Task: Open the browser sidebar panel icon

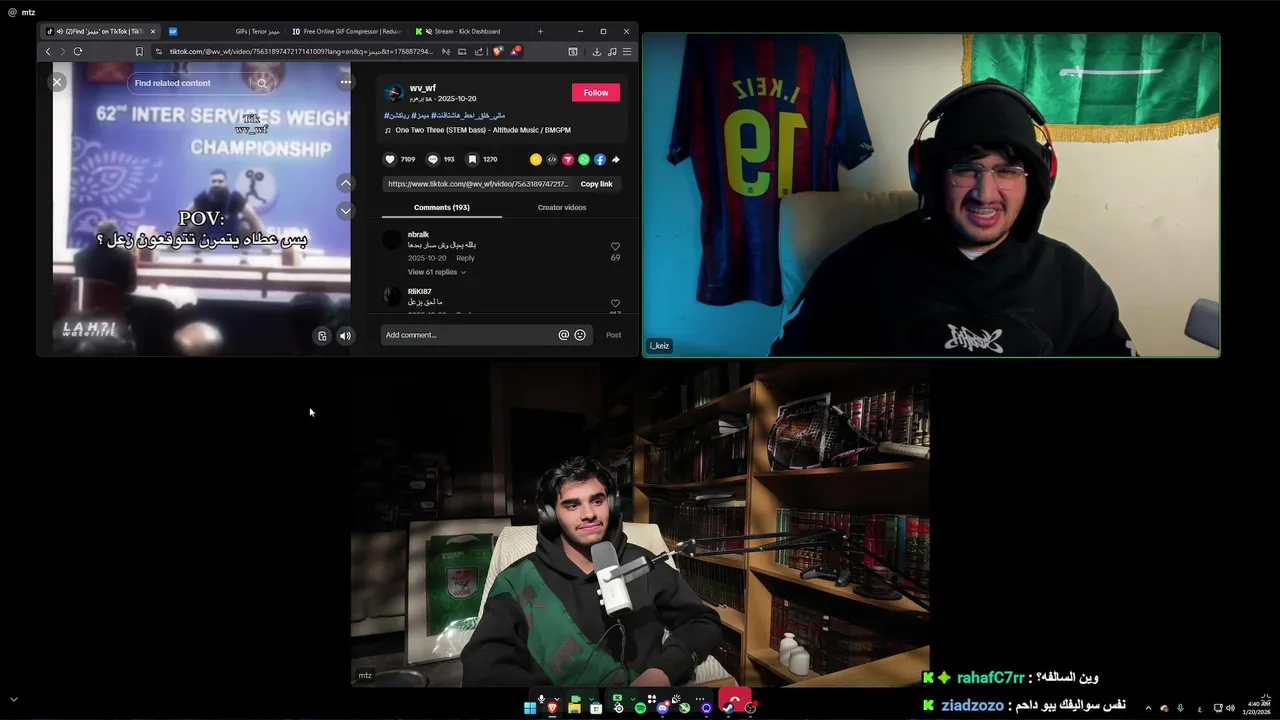Action: coord(573,51)
